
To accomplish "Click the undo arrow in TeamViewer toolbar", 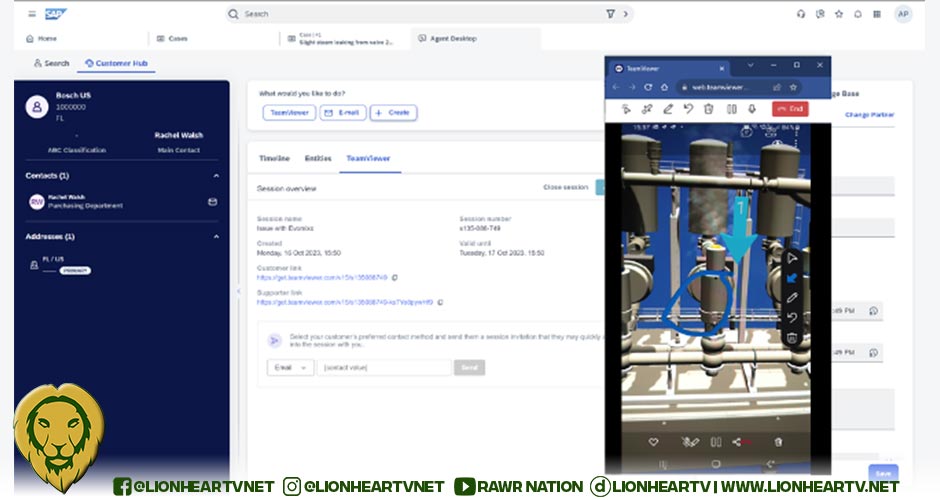I will point(688,109).
